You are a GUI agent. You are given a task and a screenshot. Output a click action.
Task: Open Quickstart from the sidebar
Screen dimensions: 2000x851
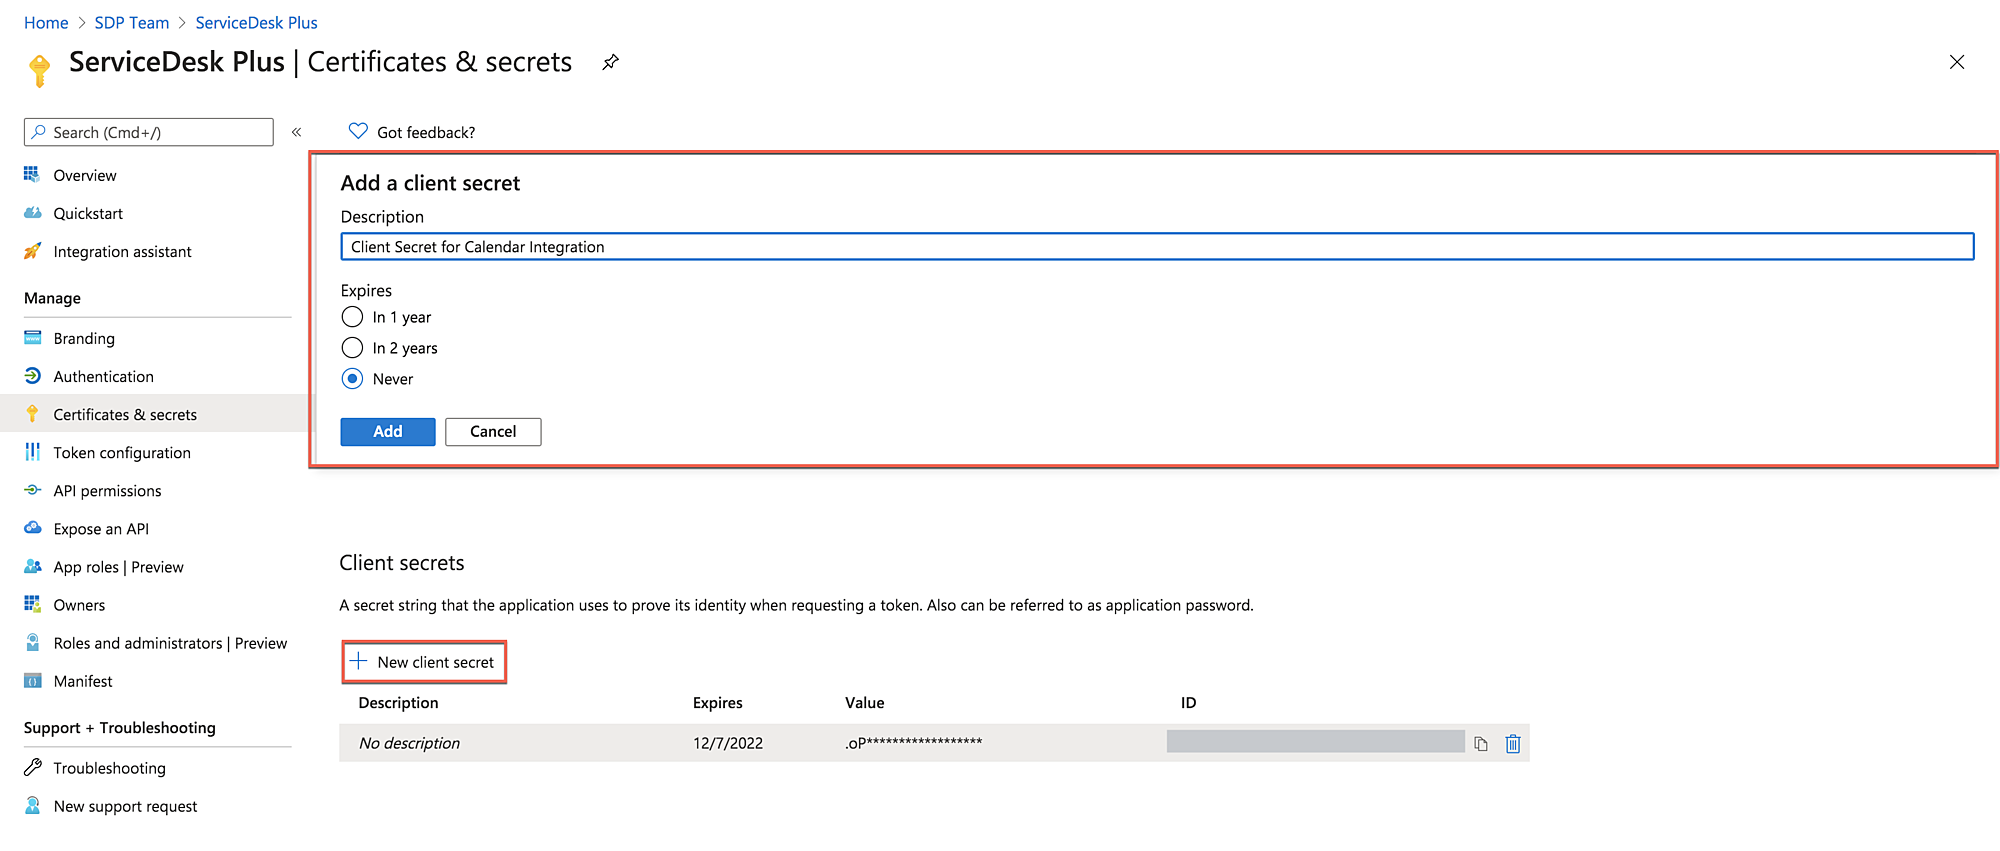(x=88, y=214)
